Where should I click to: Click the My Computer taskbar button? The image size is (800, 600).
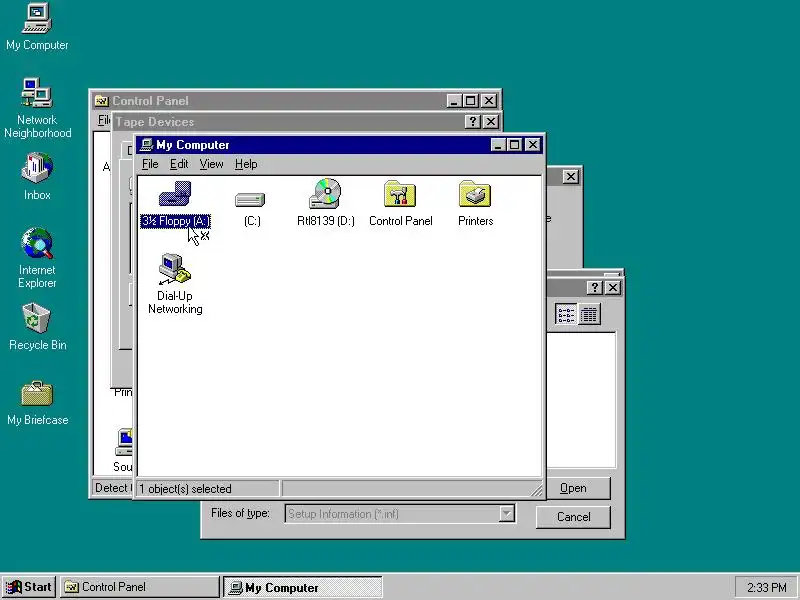303,587
